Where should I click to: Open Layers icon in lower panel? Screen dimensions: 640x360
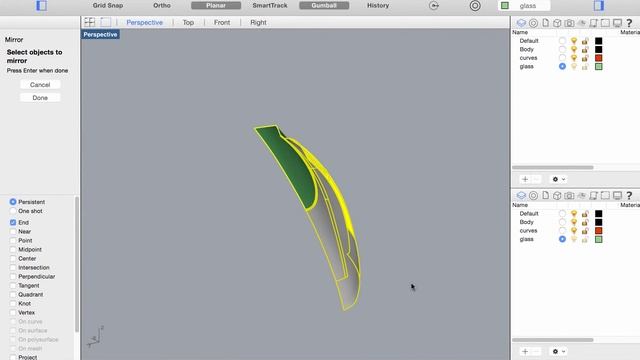coord(521,196)
